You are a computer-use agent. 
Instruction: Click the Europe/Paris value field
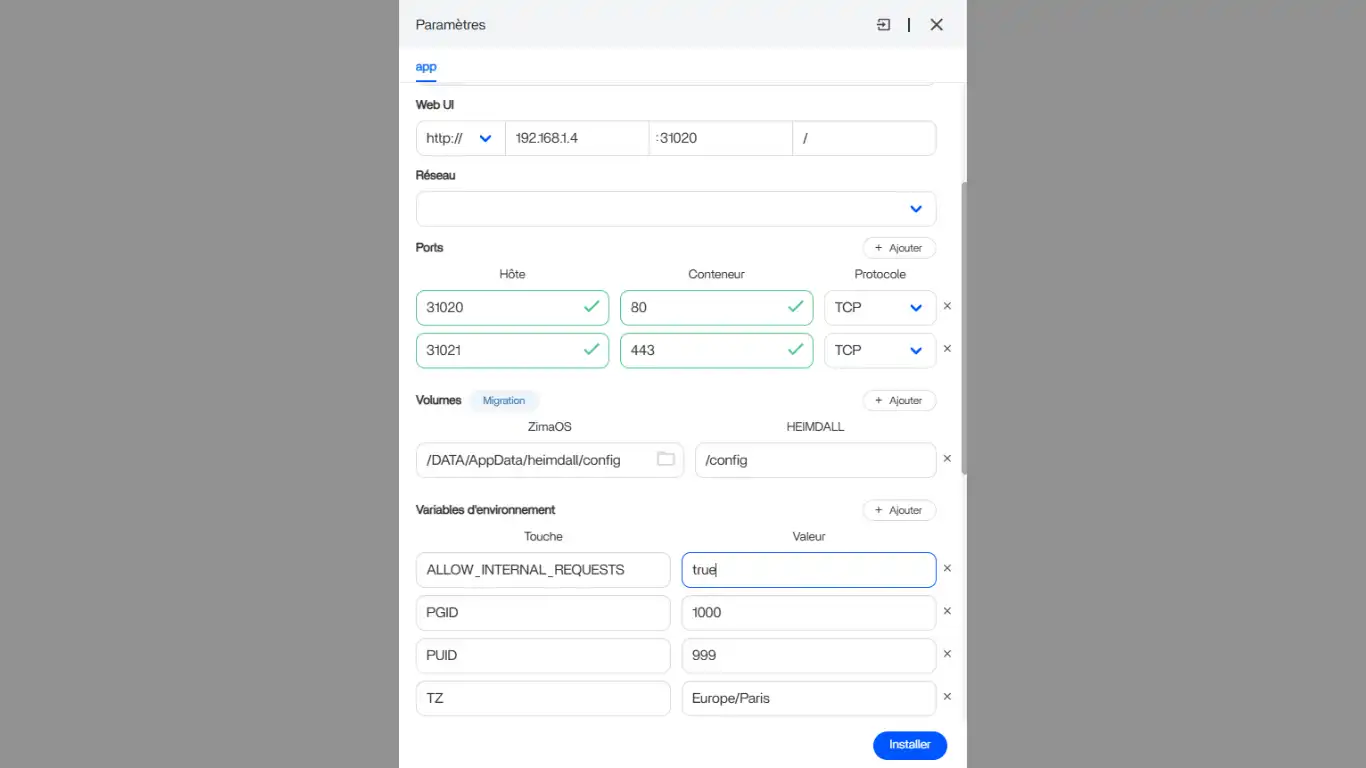(808, 698)
